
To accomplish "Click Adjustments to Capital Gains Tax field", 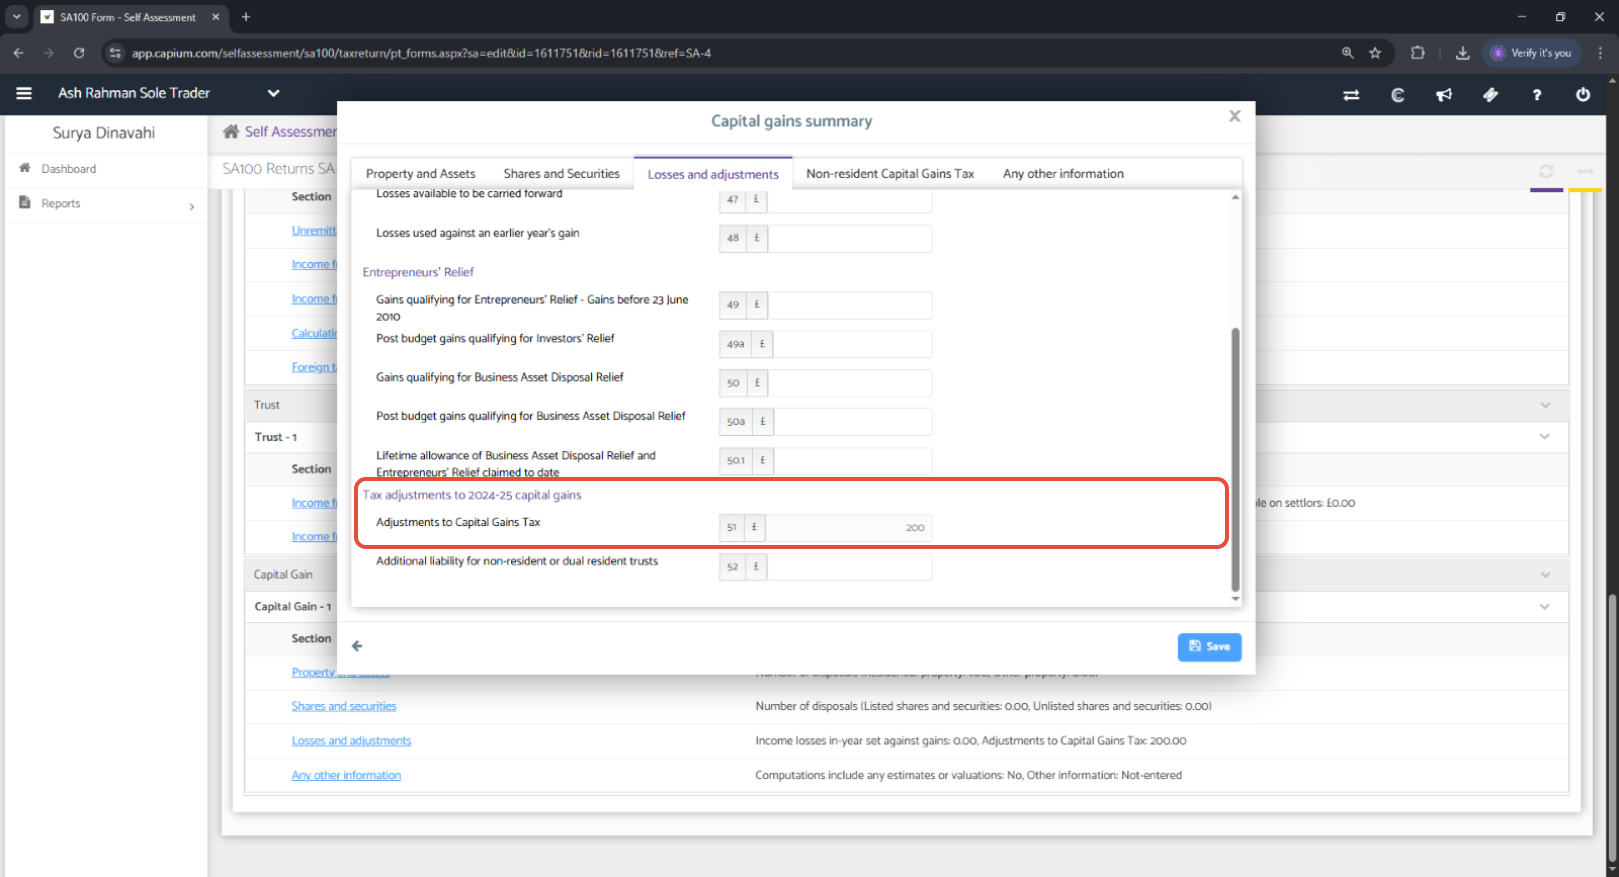I will click(848, 528).
